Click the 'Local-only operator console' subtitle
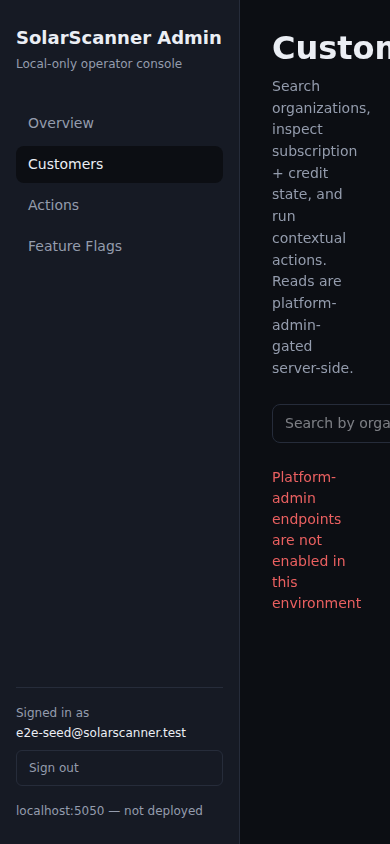The image size is (390, 844). pos(99,64)
